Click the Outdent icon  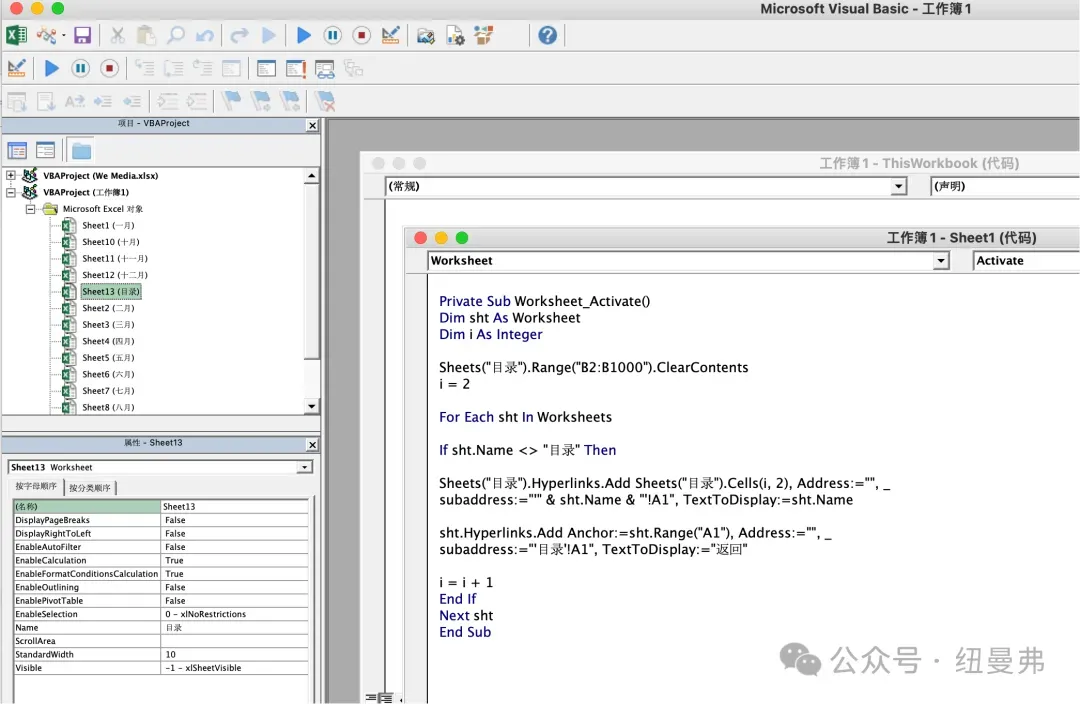pyautogui.click(x=132, y=101)
